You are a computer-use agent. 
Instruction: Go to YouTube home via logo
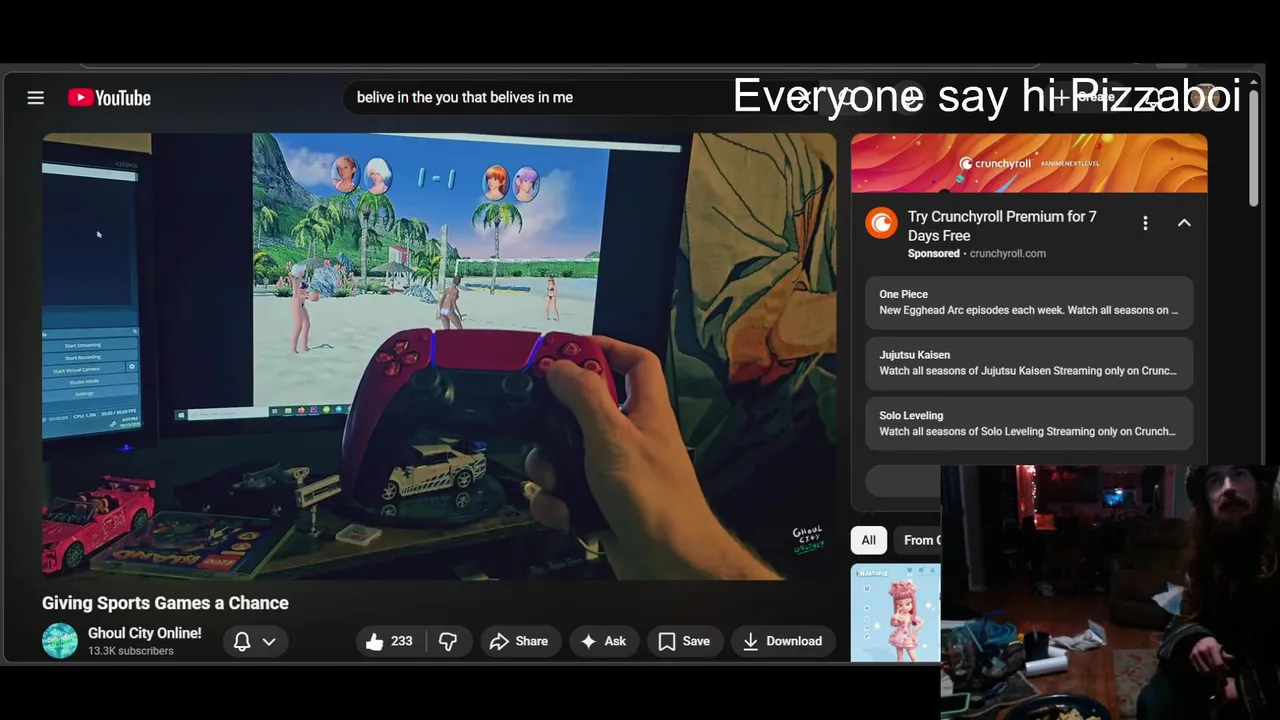click(x=109, y=97)
